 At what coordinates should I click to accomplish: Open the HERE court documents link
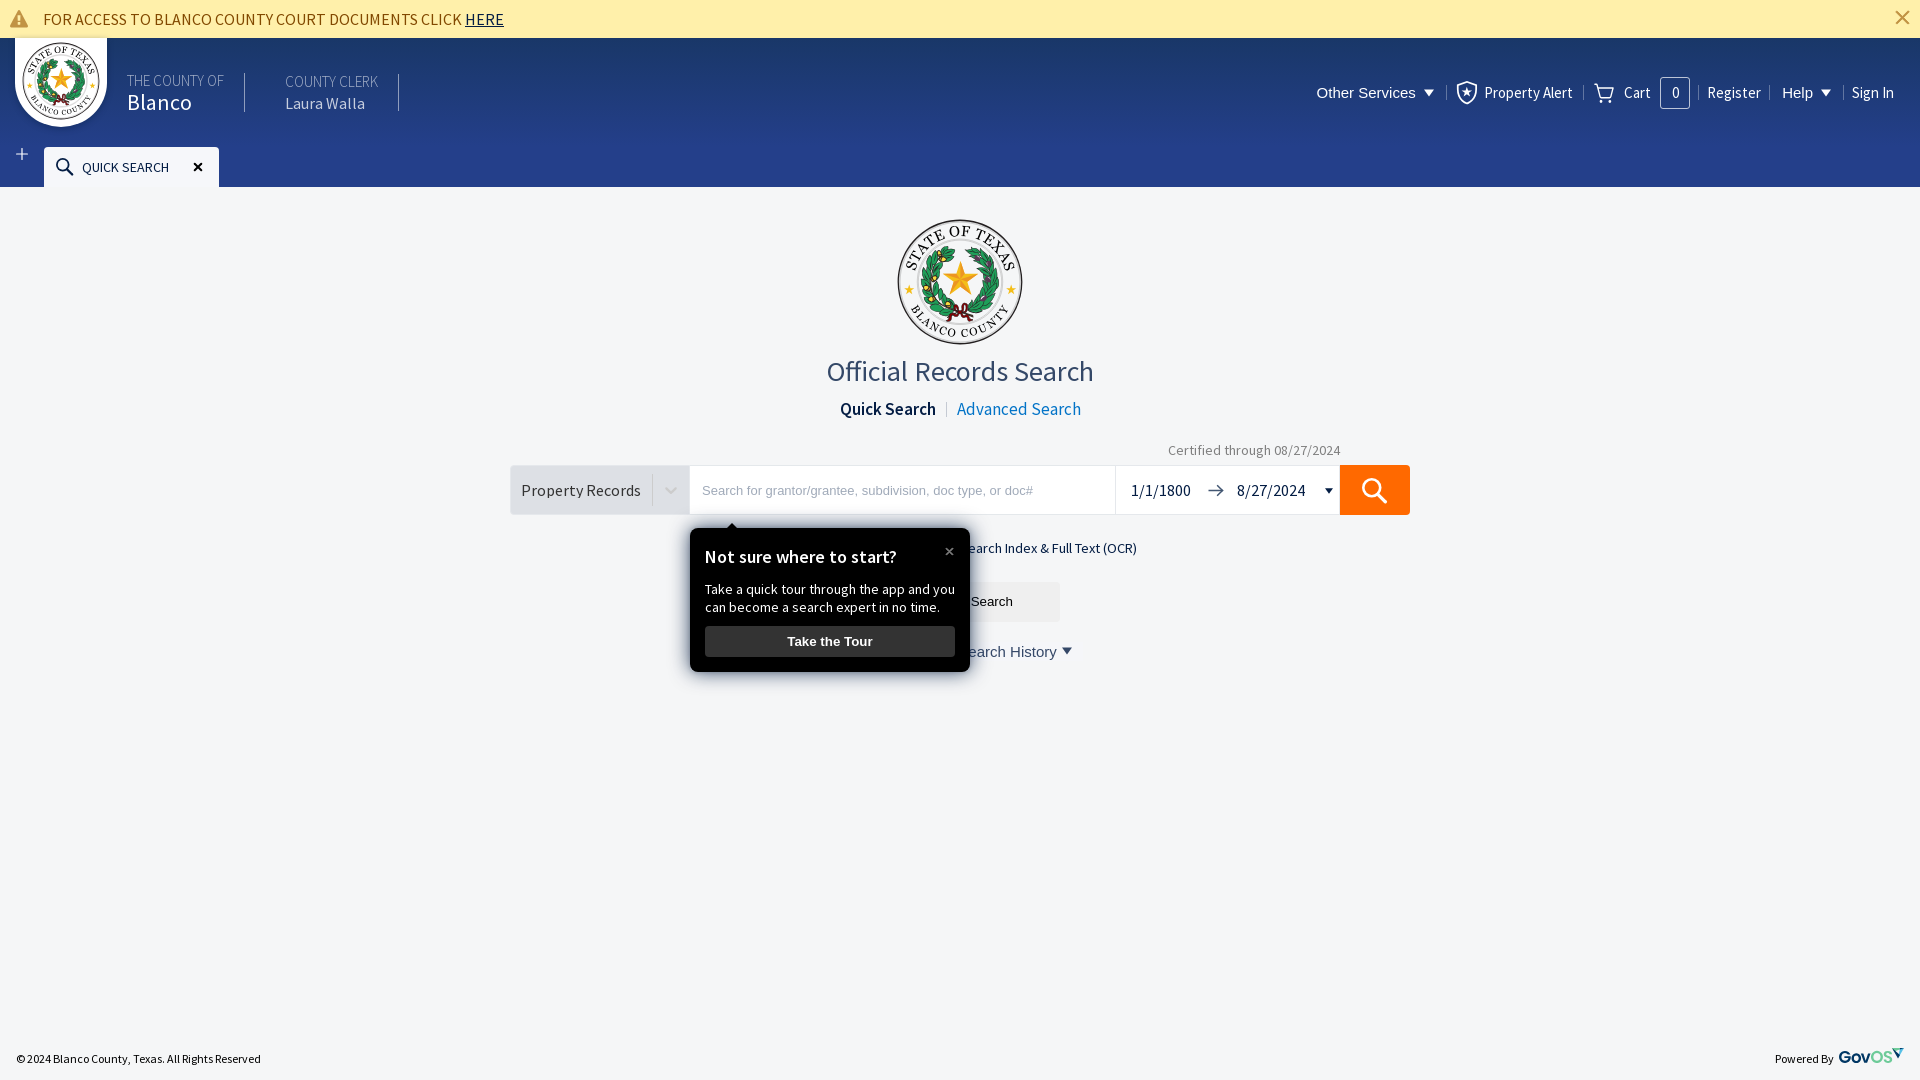point(484,19)
